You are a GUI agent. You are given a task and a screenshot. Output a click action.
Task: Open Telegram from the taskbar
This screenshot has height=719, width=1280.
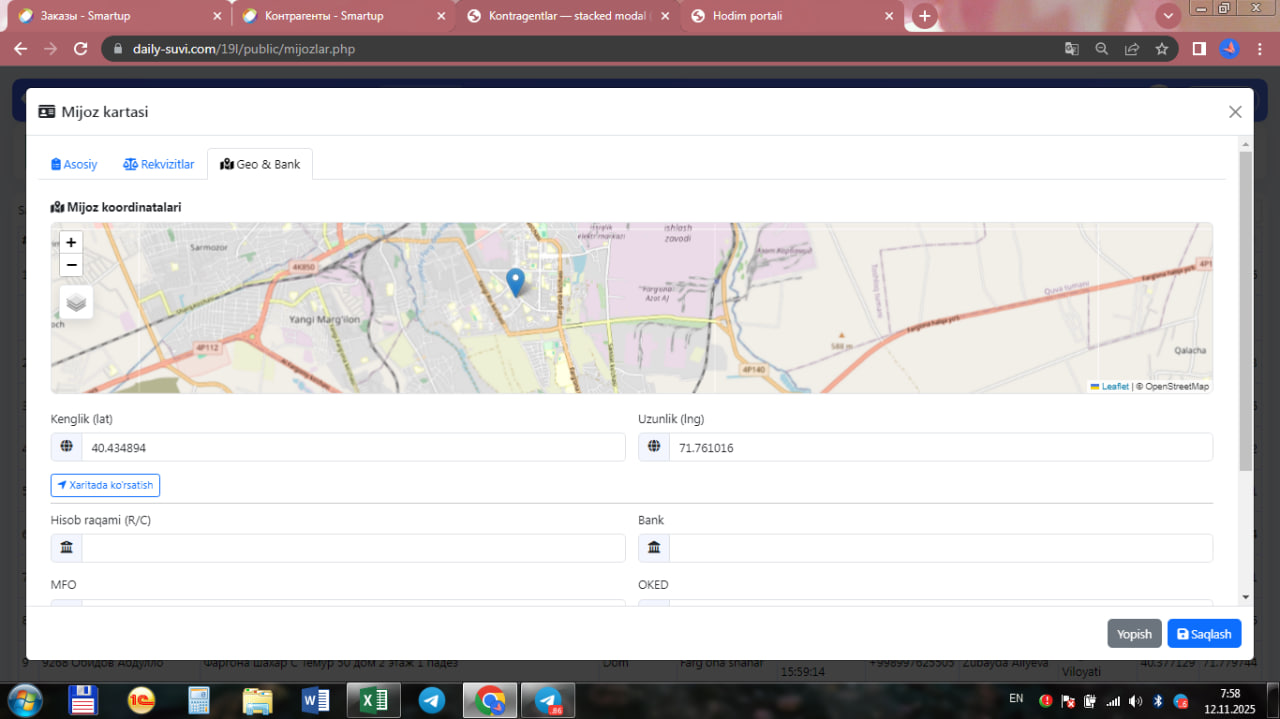(x=432, y=700)
